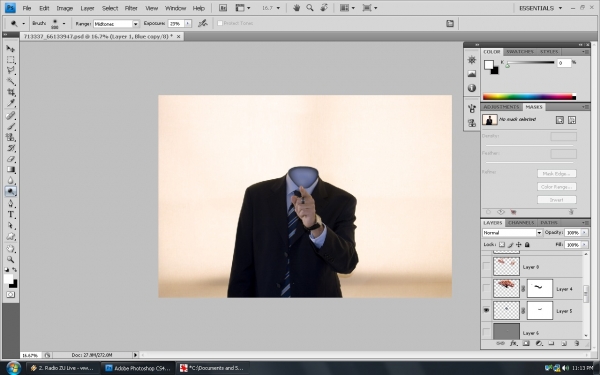Select the Gradient tool
Image resolution: width=600 pixels, height=375 pixels.
tap(10, 170)
